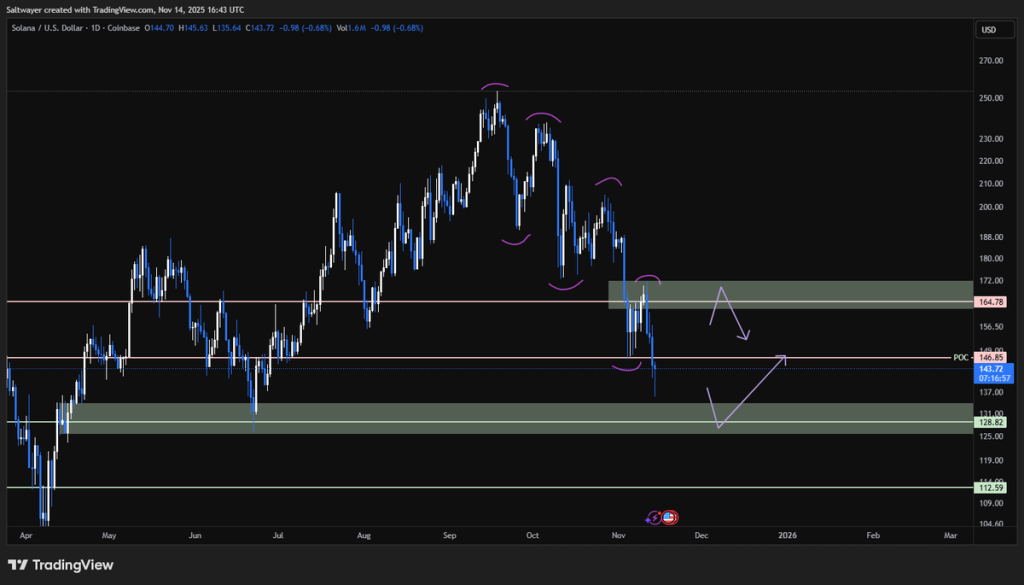The width and height of the screenshot is (1024, 585).
Task: Click the POC 146.85 price label
Action: click(989, 357)
